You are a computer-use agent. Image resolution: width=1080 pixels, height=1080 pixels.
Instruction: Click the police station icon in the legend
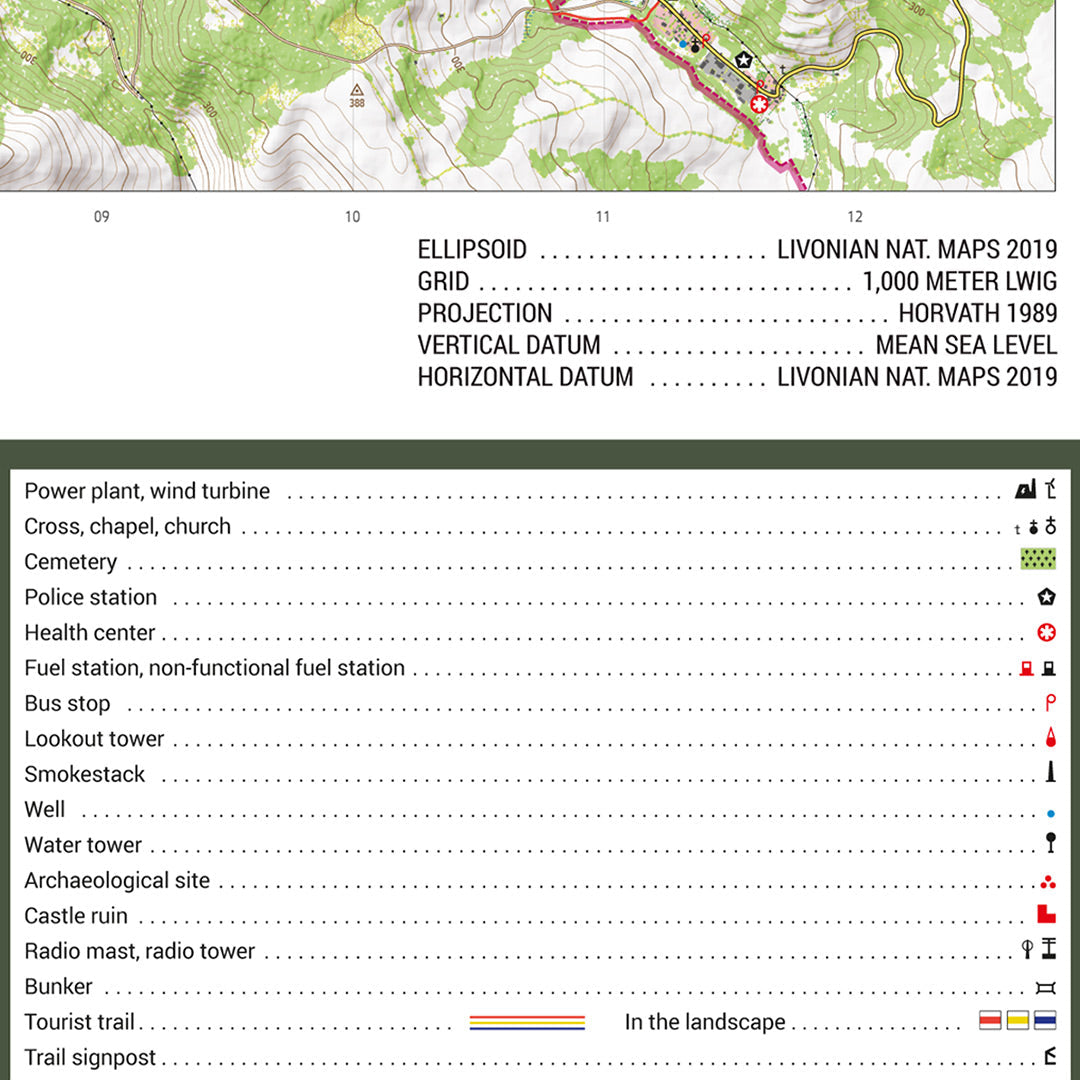tap(1046, 598)
